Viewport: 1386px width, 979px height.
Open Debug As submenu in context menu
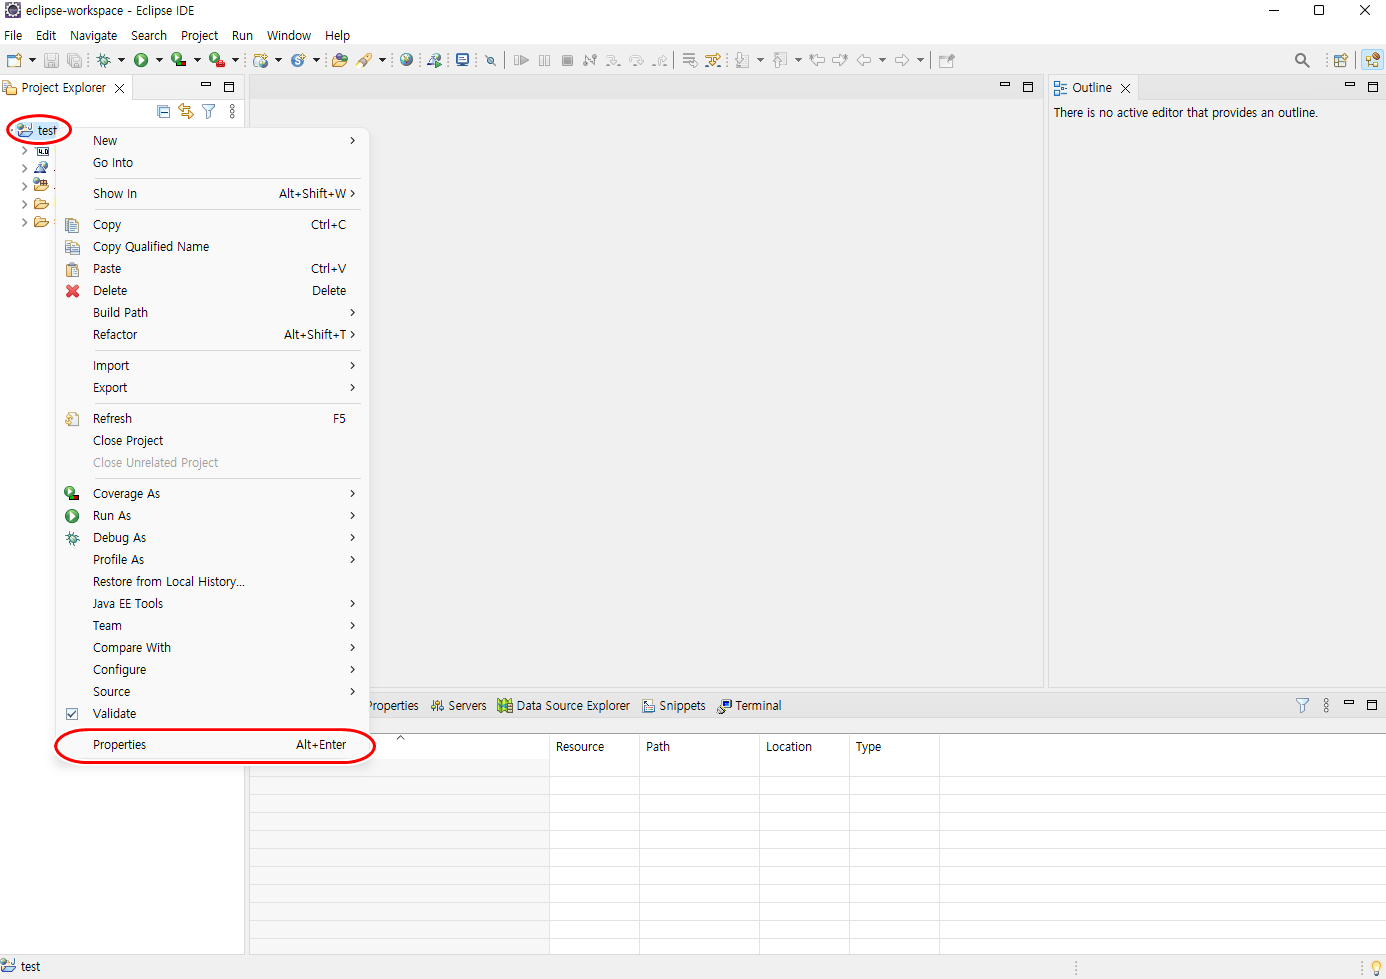[213, 538]
